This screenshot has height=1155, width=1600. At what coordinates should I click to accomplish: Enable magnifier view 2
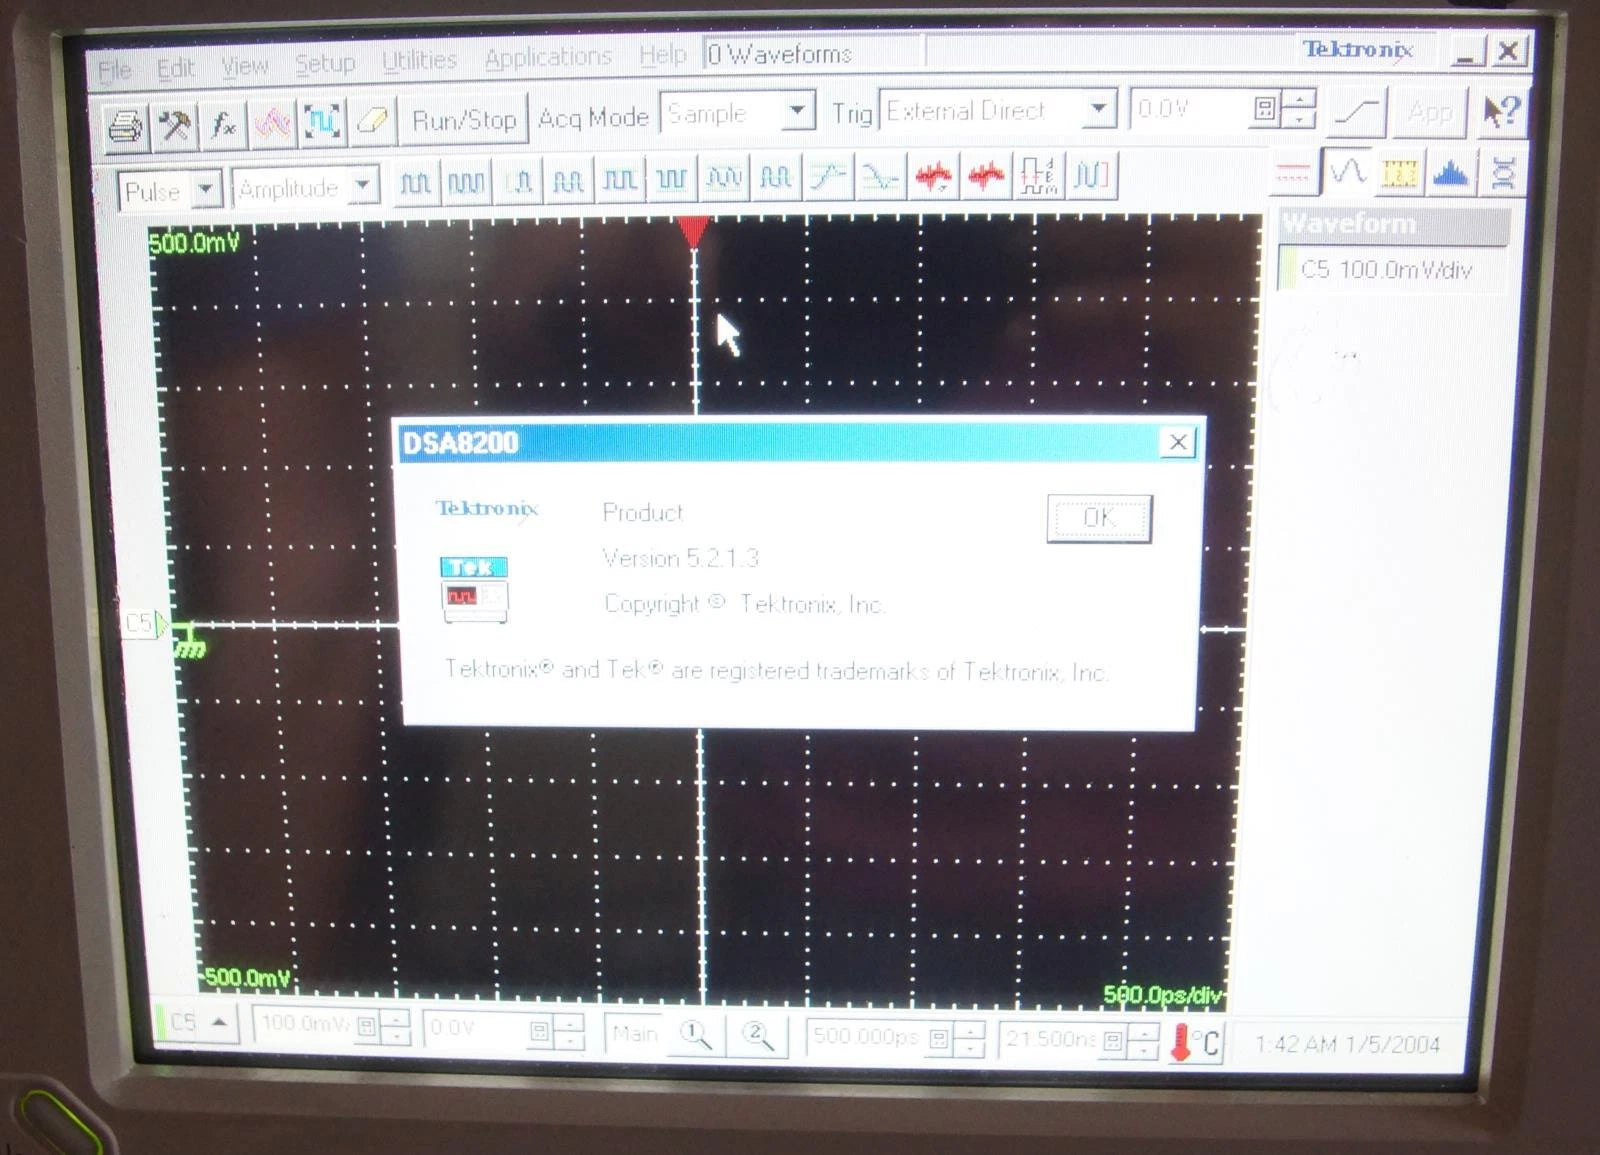(758, 1036)
